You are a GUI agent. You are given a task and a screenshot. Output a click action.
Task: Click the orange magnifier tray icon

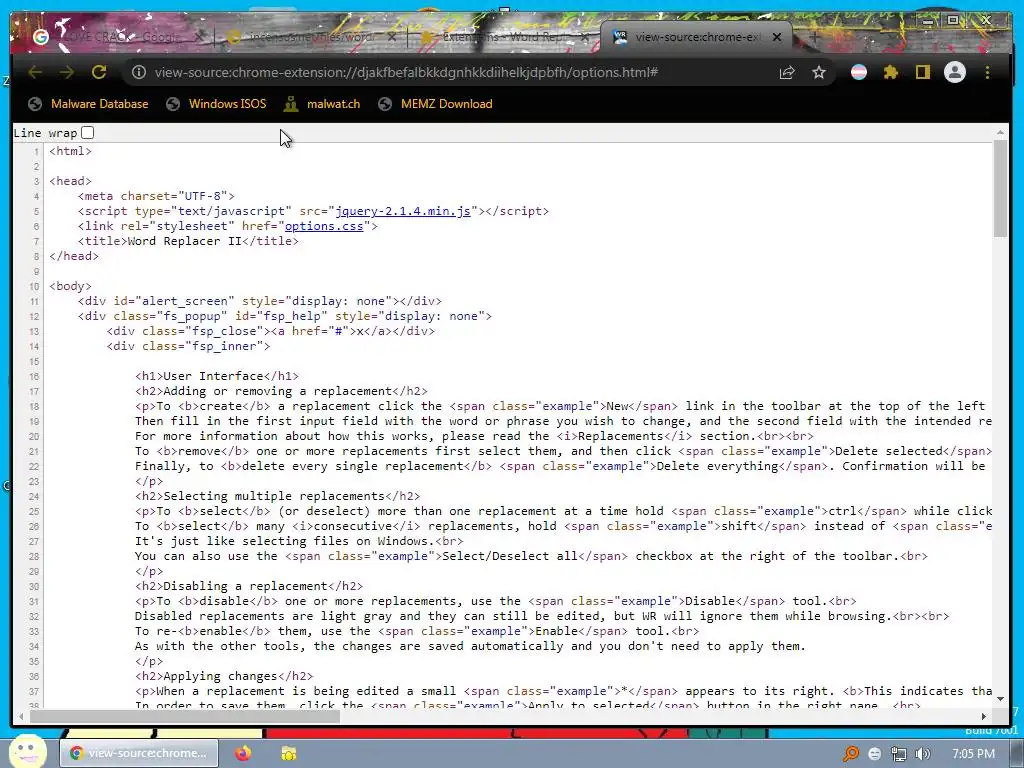tap(850, 754)
